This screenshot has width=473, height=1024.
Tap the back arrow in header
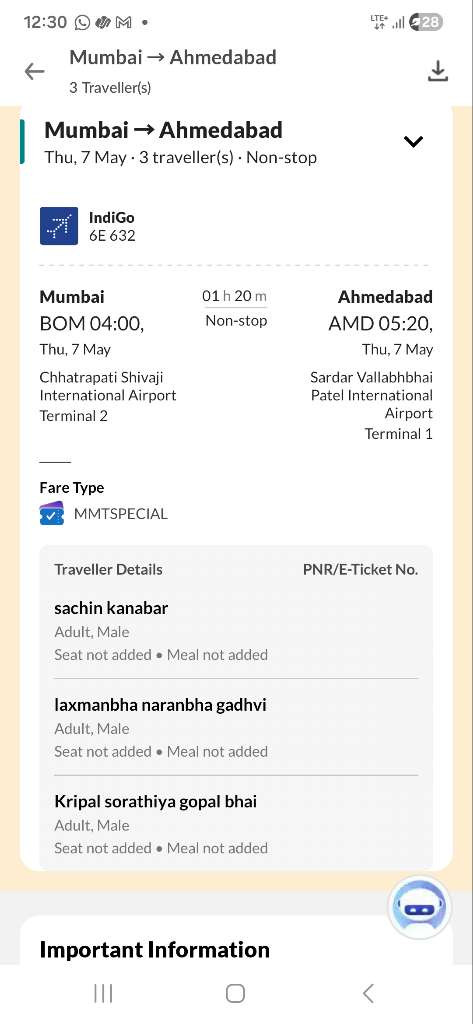(35, 71)
